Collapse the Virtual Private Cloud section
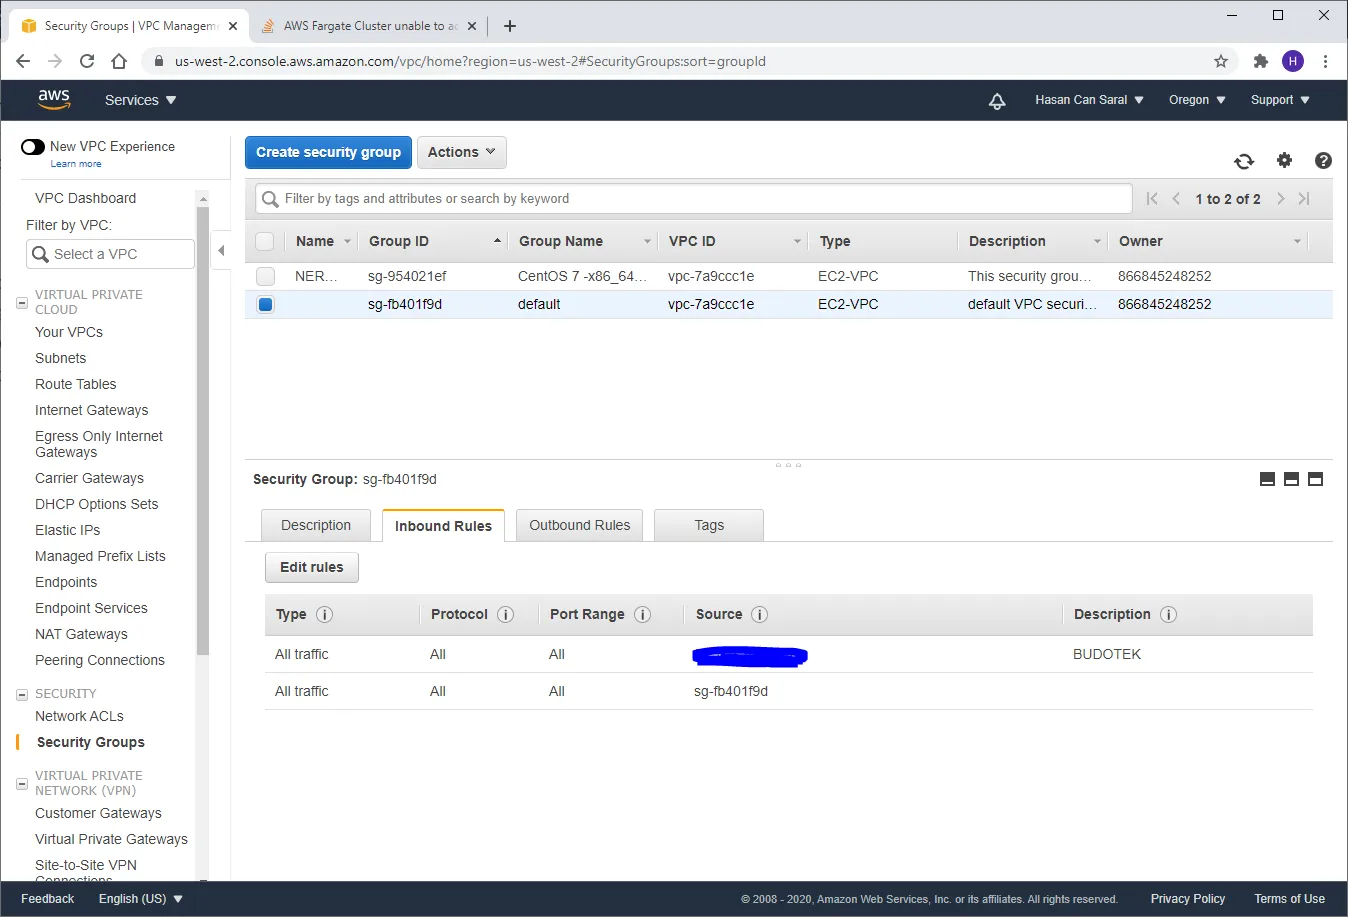 [22, 302]
